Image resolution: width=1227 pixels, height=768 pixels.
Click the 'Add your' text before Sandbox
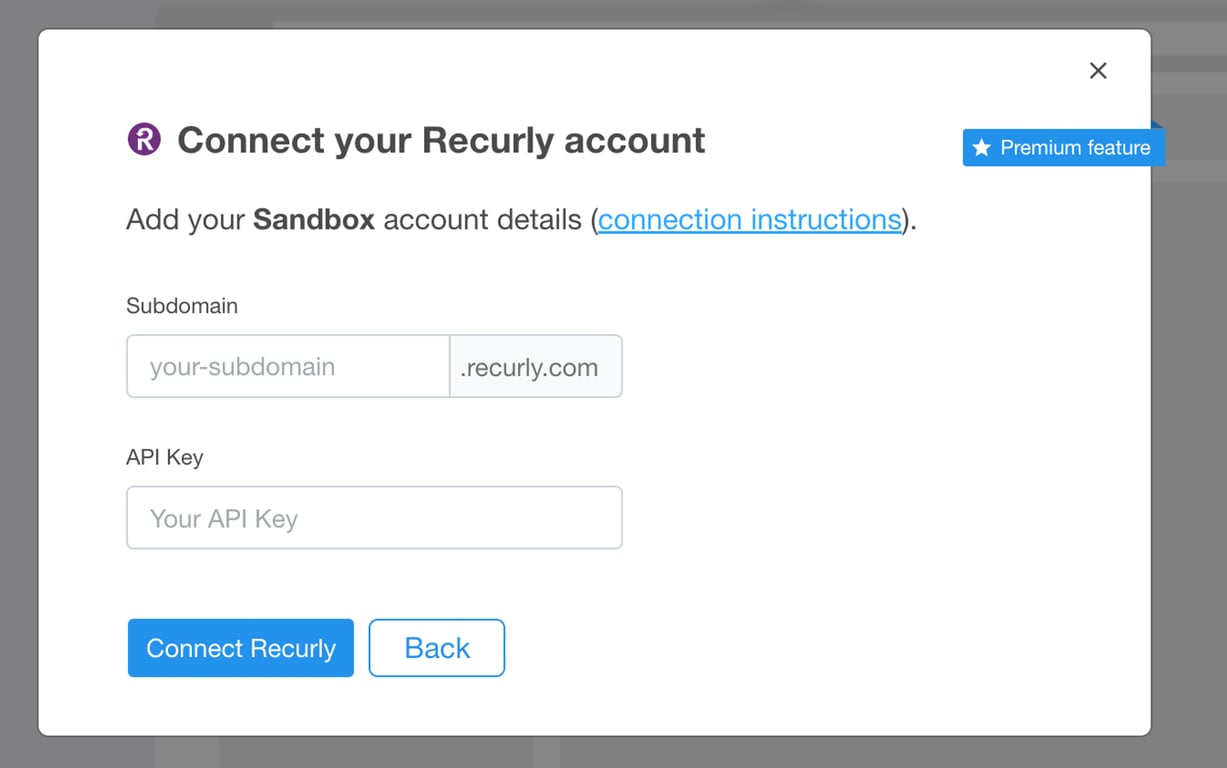click(x=186, y=219)
